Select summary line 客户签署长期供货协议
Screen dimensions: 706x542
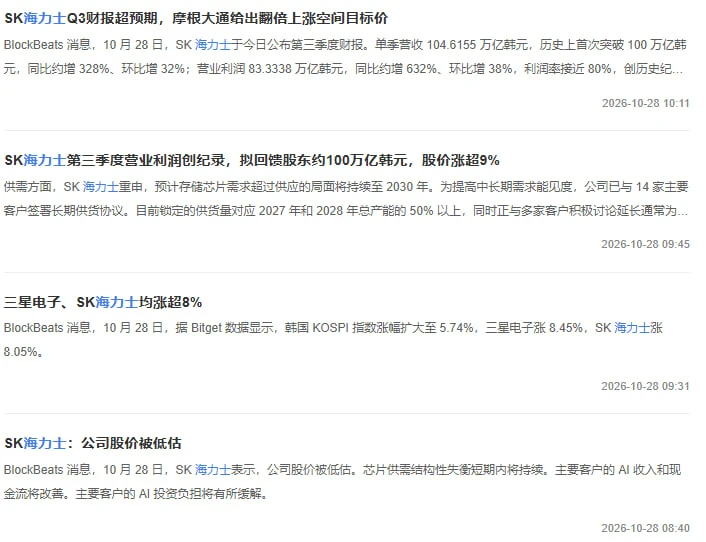pyautogui.click(x=345, y=210)
